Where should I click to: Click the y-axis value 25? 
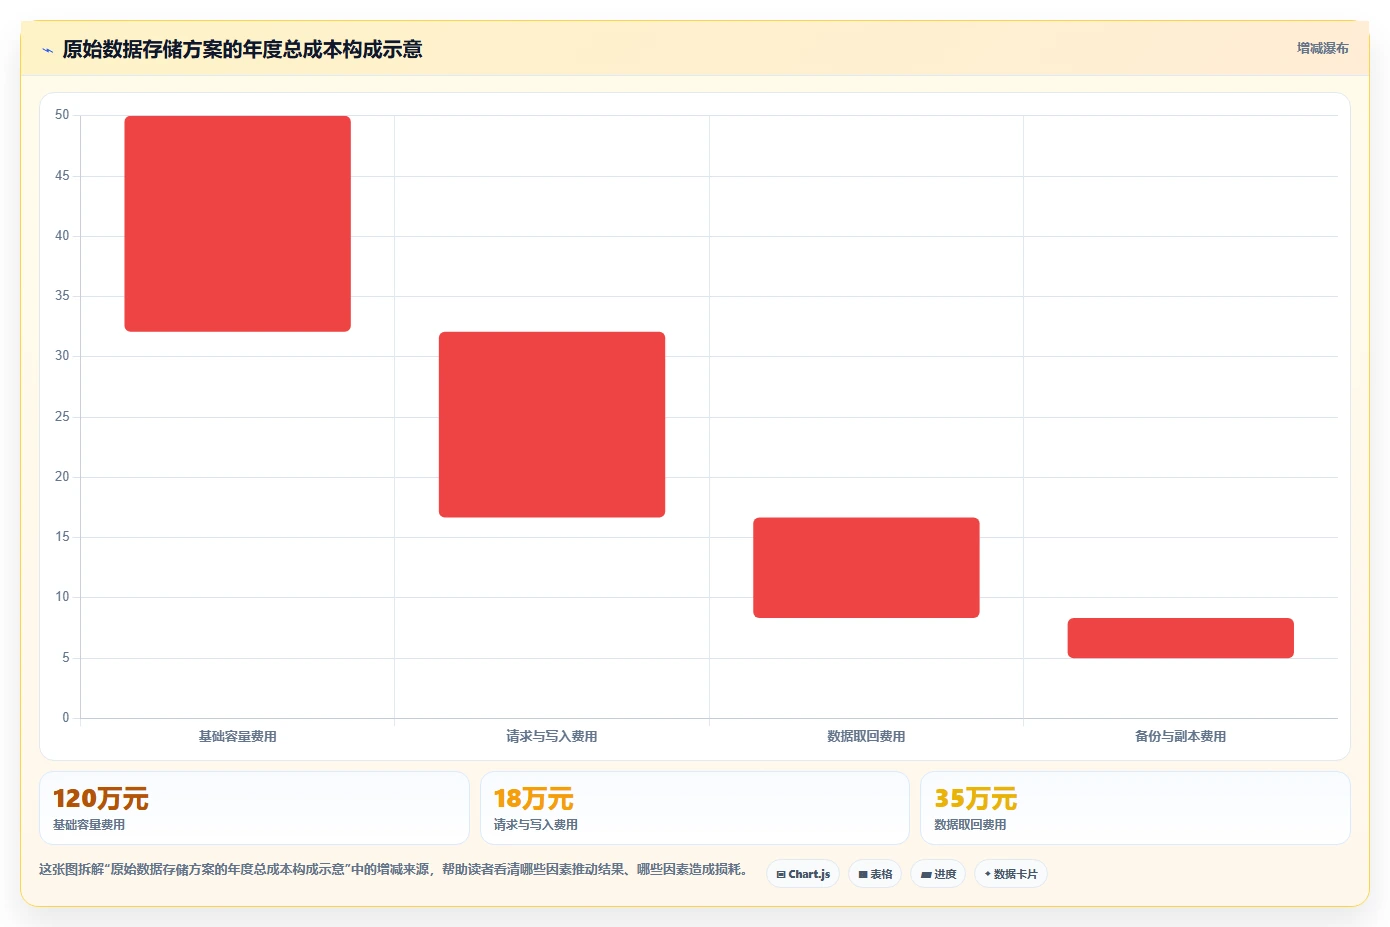[62, 417]
